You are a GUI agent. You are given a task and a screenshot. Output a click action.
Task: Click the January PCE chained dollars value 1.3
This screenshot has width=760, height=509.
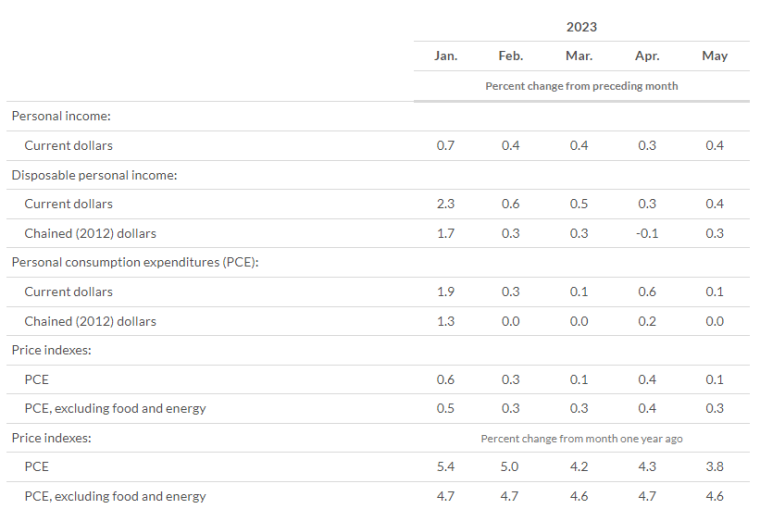tap(445, 321)
